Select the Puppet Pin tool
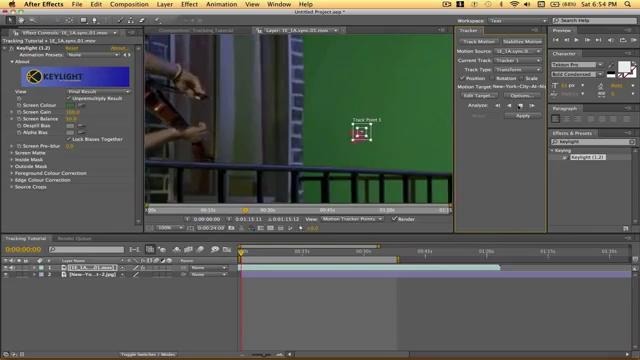640x360 pixels. coord(158,20)
